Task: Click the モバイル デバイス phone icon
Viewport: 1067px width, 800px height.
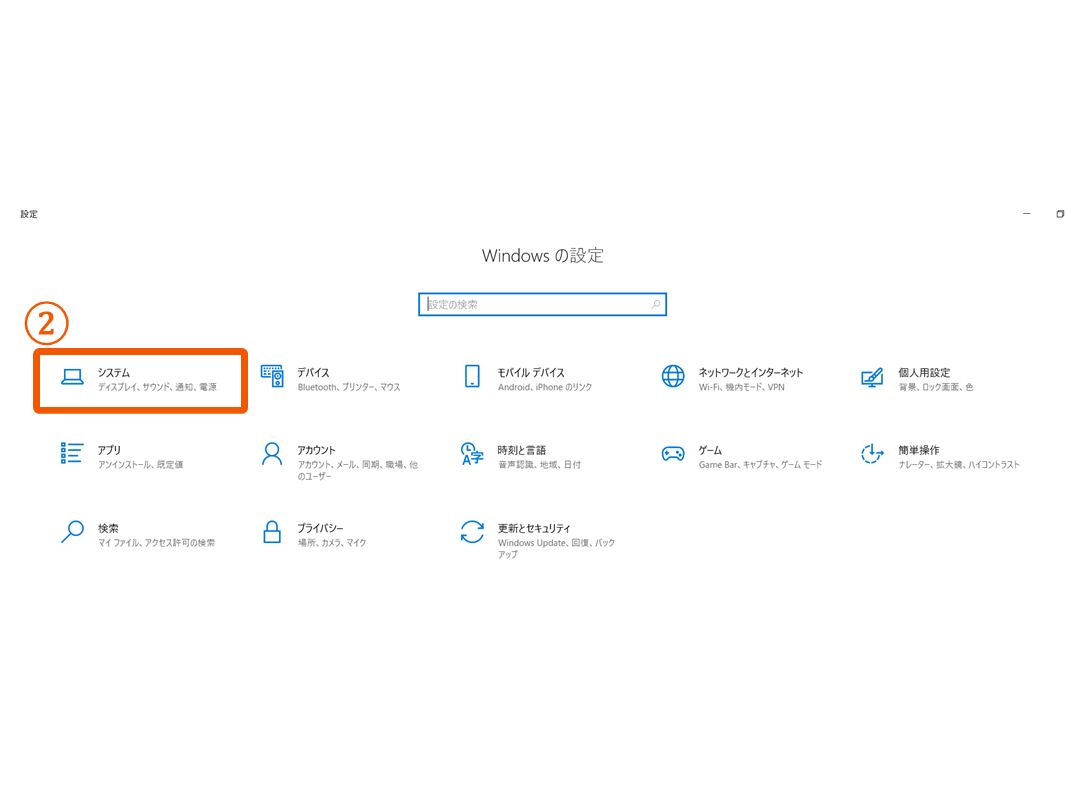Action: pos(472,376)
